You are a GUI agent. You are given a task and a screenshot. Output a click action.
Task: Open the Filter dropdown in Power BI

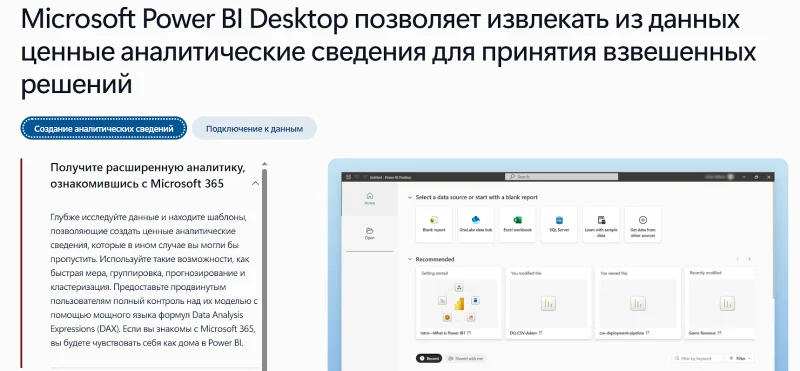(740, 359)
